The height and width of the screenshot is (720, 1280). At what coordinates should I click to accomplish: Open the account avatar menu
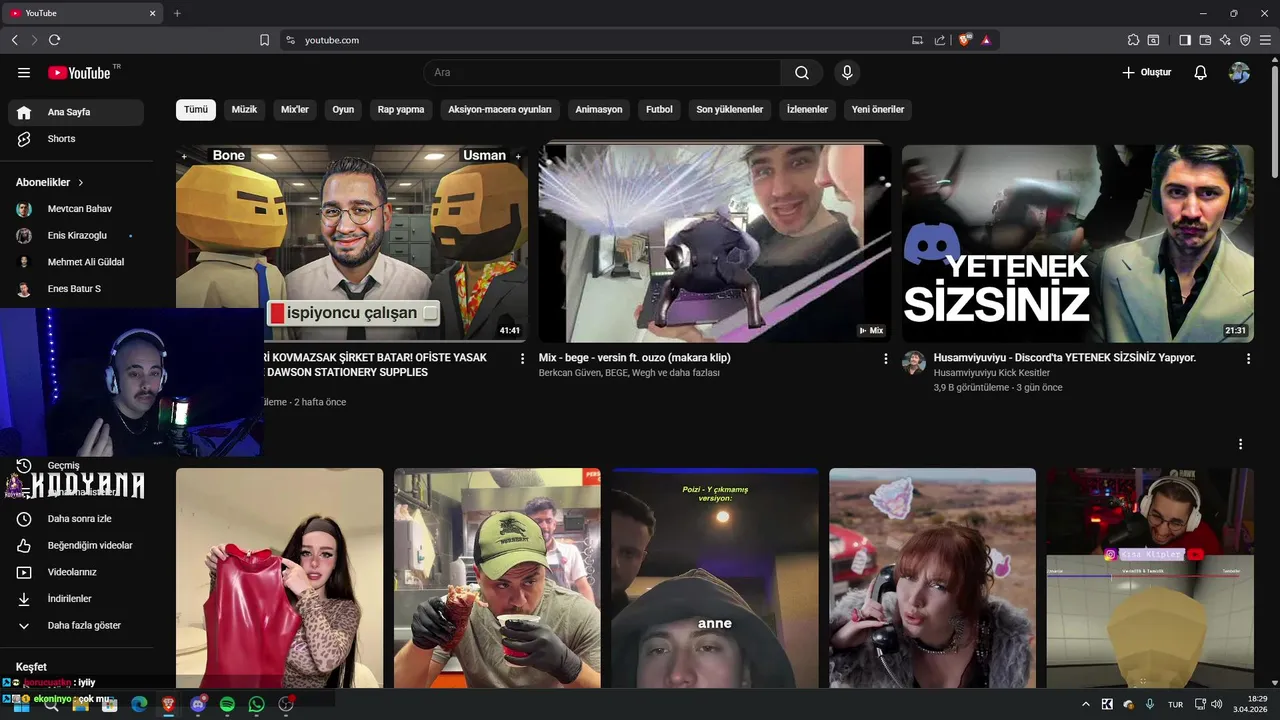(1239, 73)
